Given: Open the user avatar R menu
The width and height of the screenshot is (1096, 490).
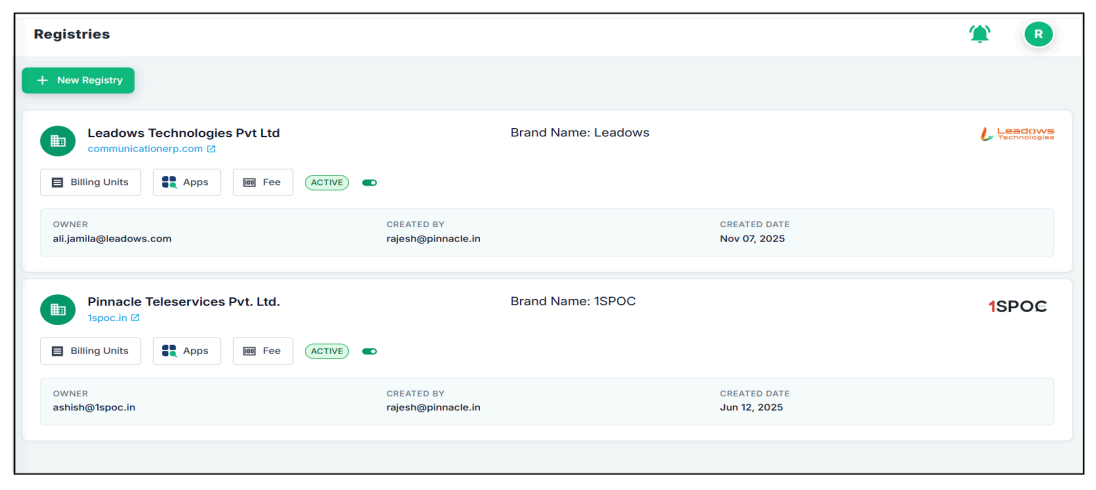Looking at the screenshot, I should tap(1038, 34).
